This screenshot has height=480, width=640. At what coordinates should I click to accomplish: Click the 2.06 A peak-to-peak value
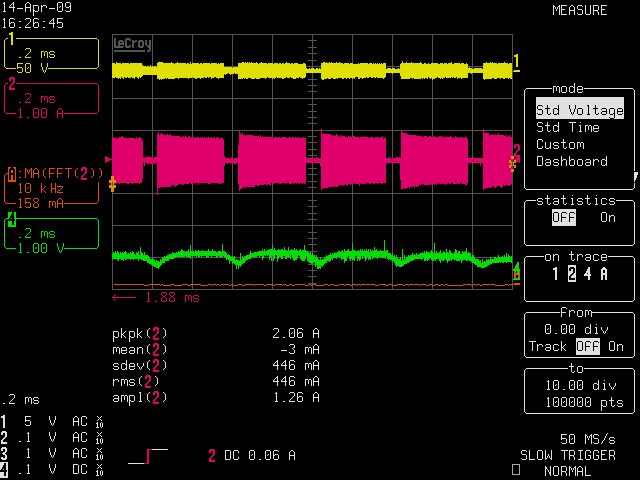(x=296, y=333)
